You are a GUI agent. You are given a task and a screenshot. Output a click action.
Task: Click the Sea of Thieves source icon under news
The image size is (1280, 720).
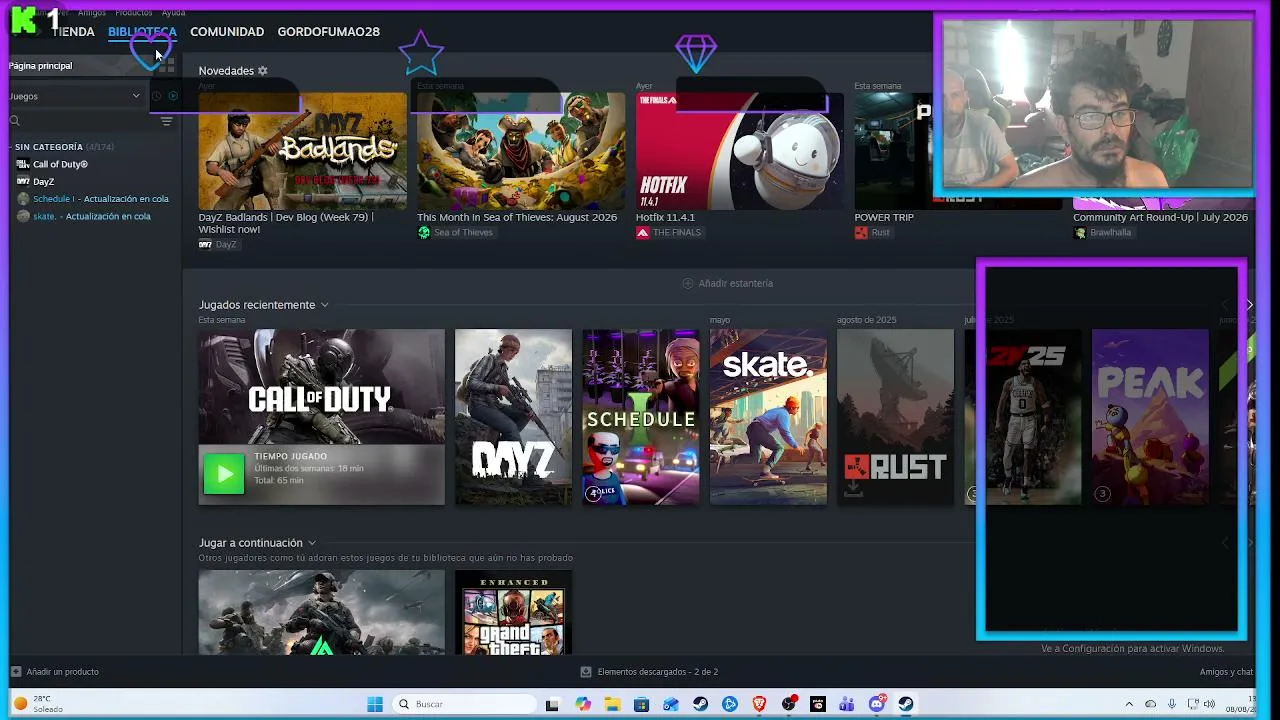[x=424, y=233]
